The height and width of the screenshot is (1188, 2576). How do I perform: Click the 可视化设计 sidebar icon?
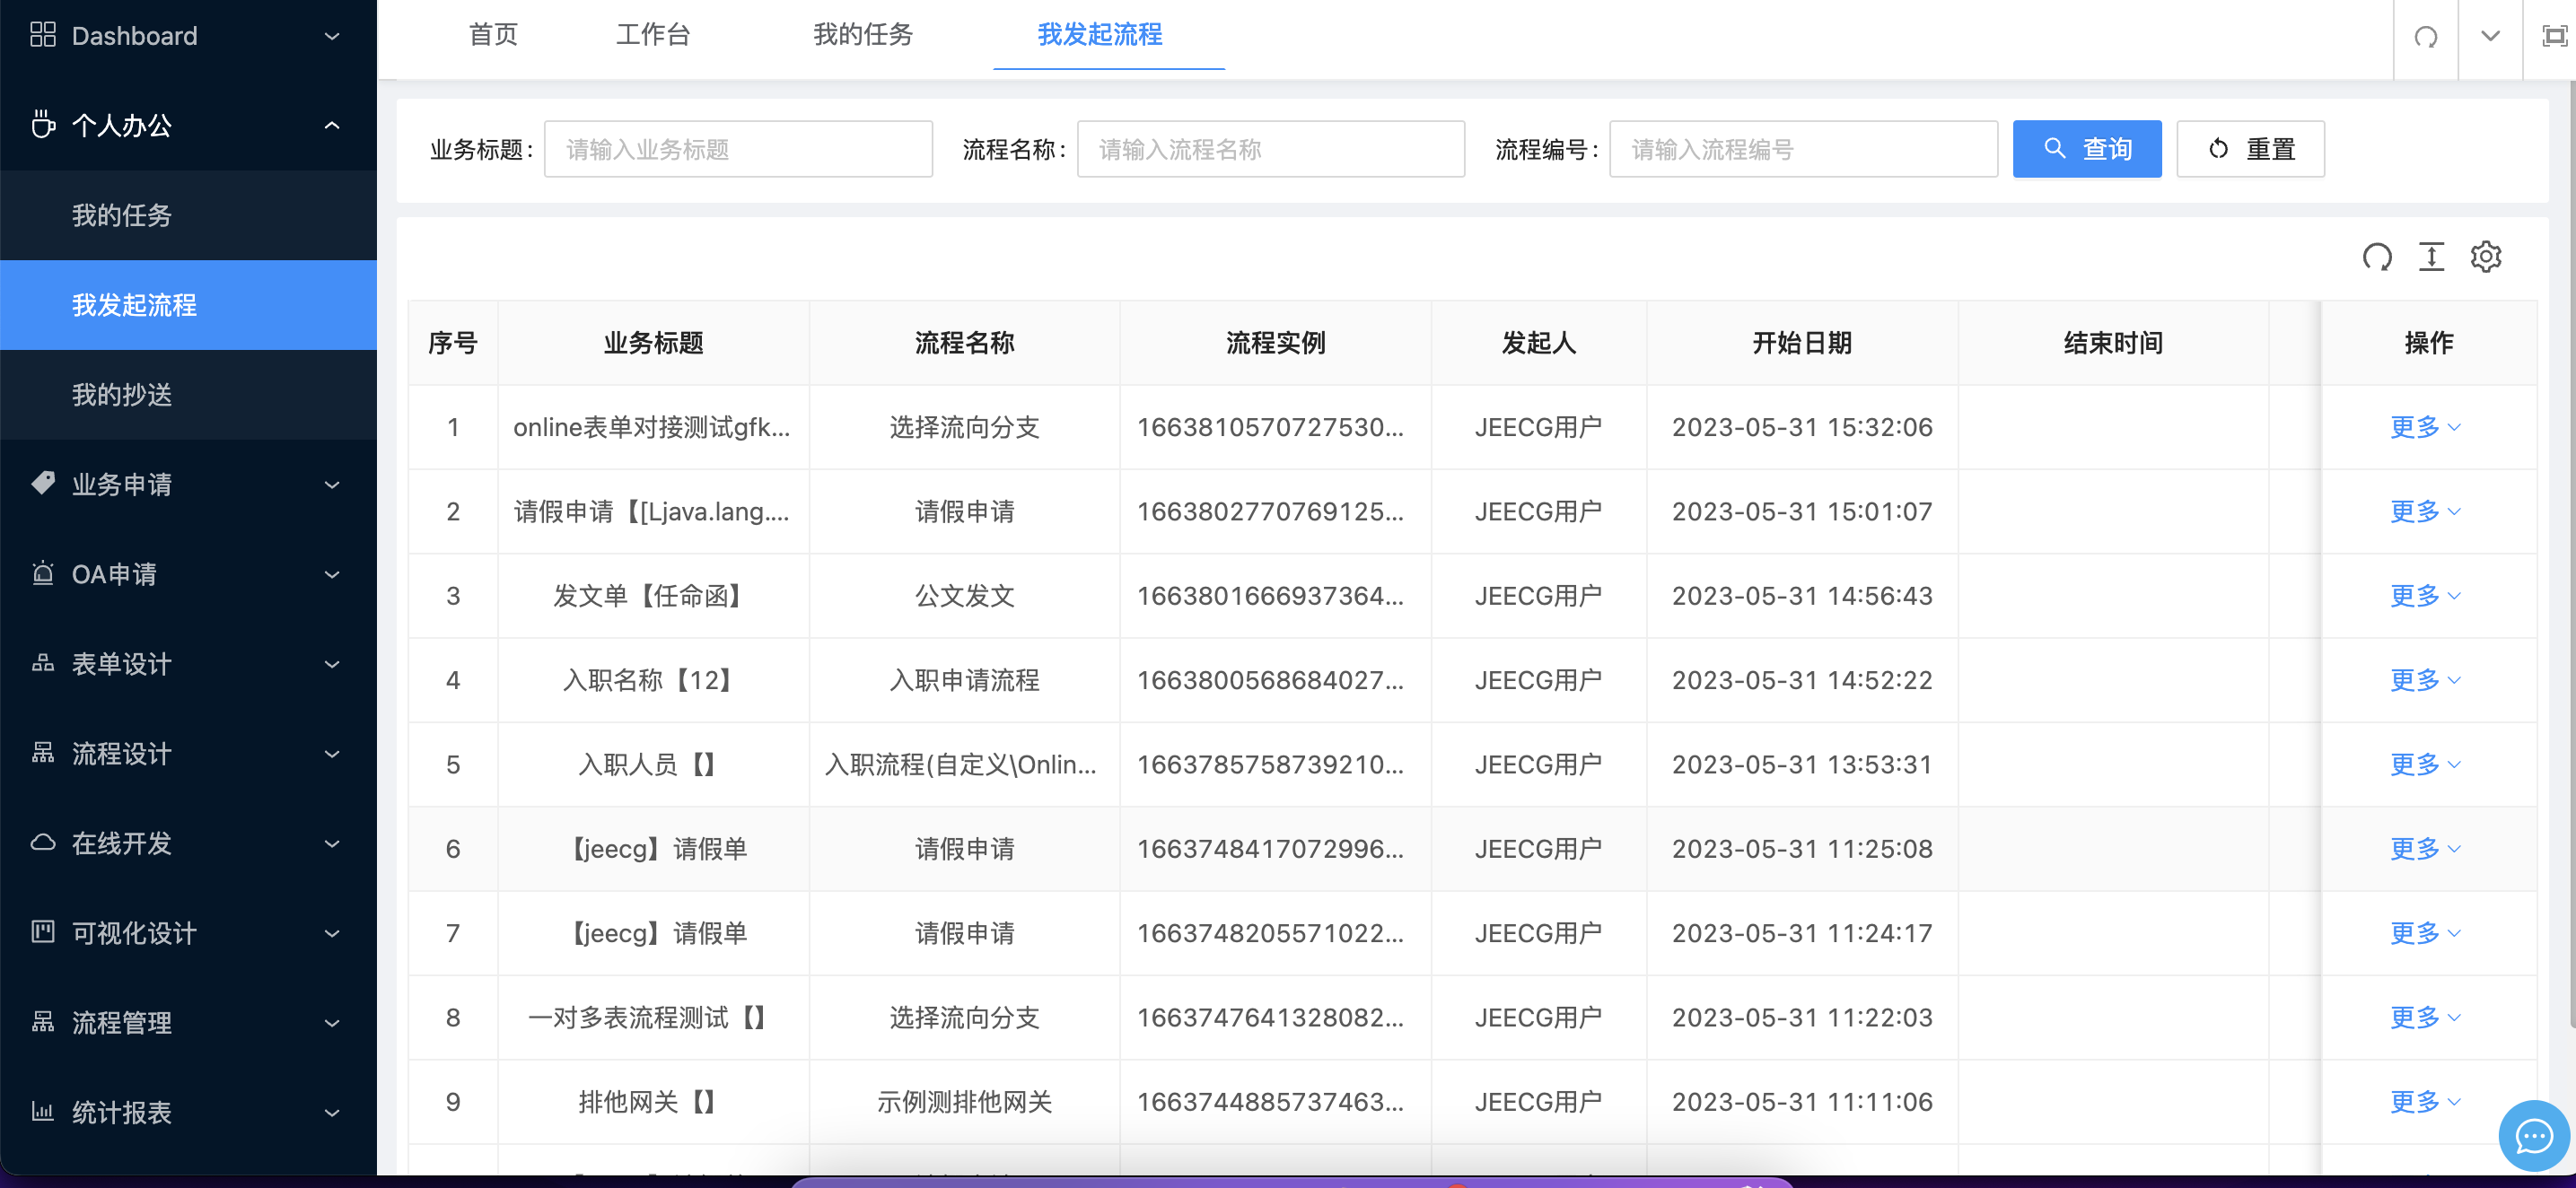42,932
